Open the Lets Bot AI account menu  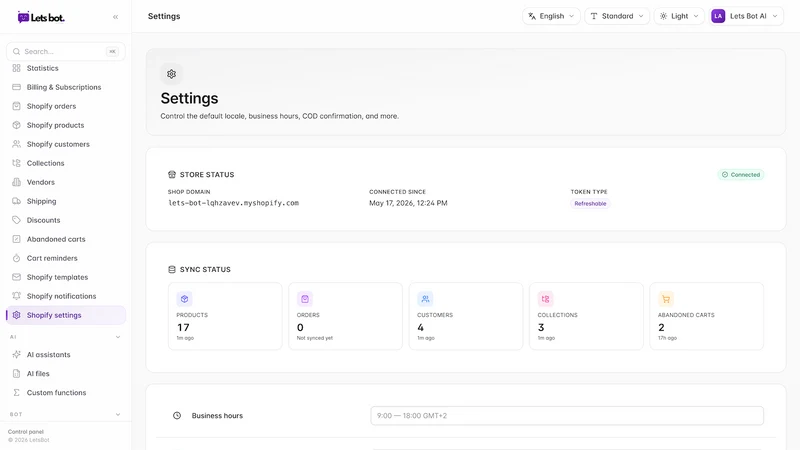[x=746, y=16]
